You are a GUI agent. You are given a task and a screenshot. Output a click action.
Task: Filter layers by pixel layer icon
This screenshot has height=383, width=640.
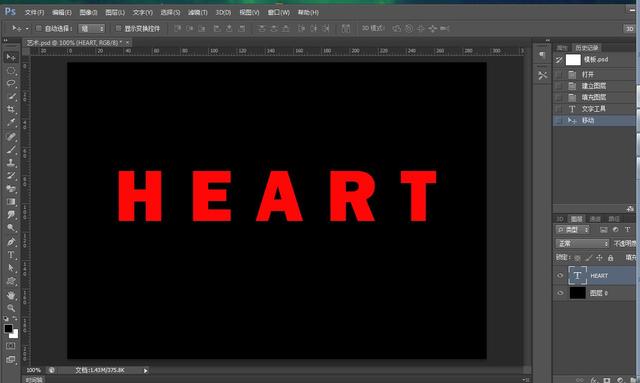(x=603, y=229)
